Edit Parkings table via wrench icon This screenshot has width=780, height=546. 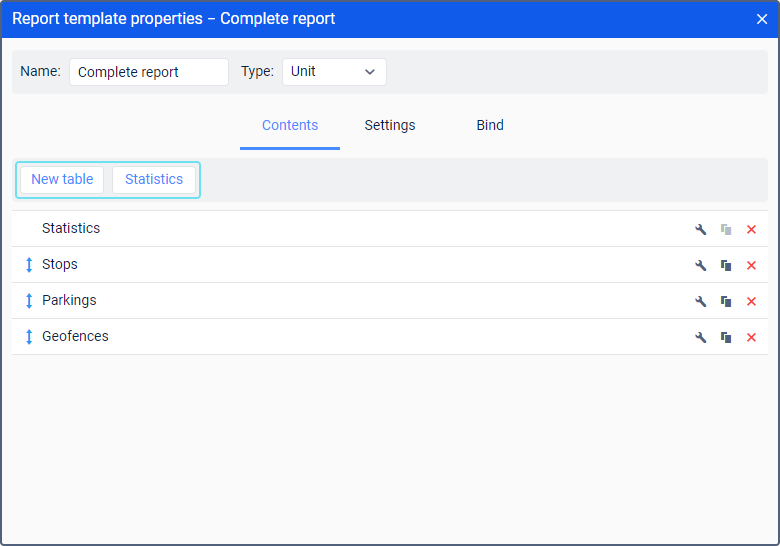point(700,301)
